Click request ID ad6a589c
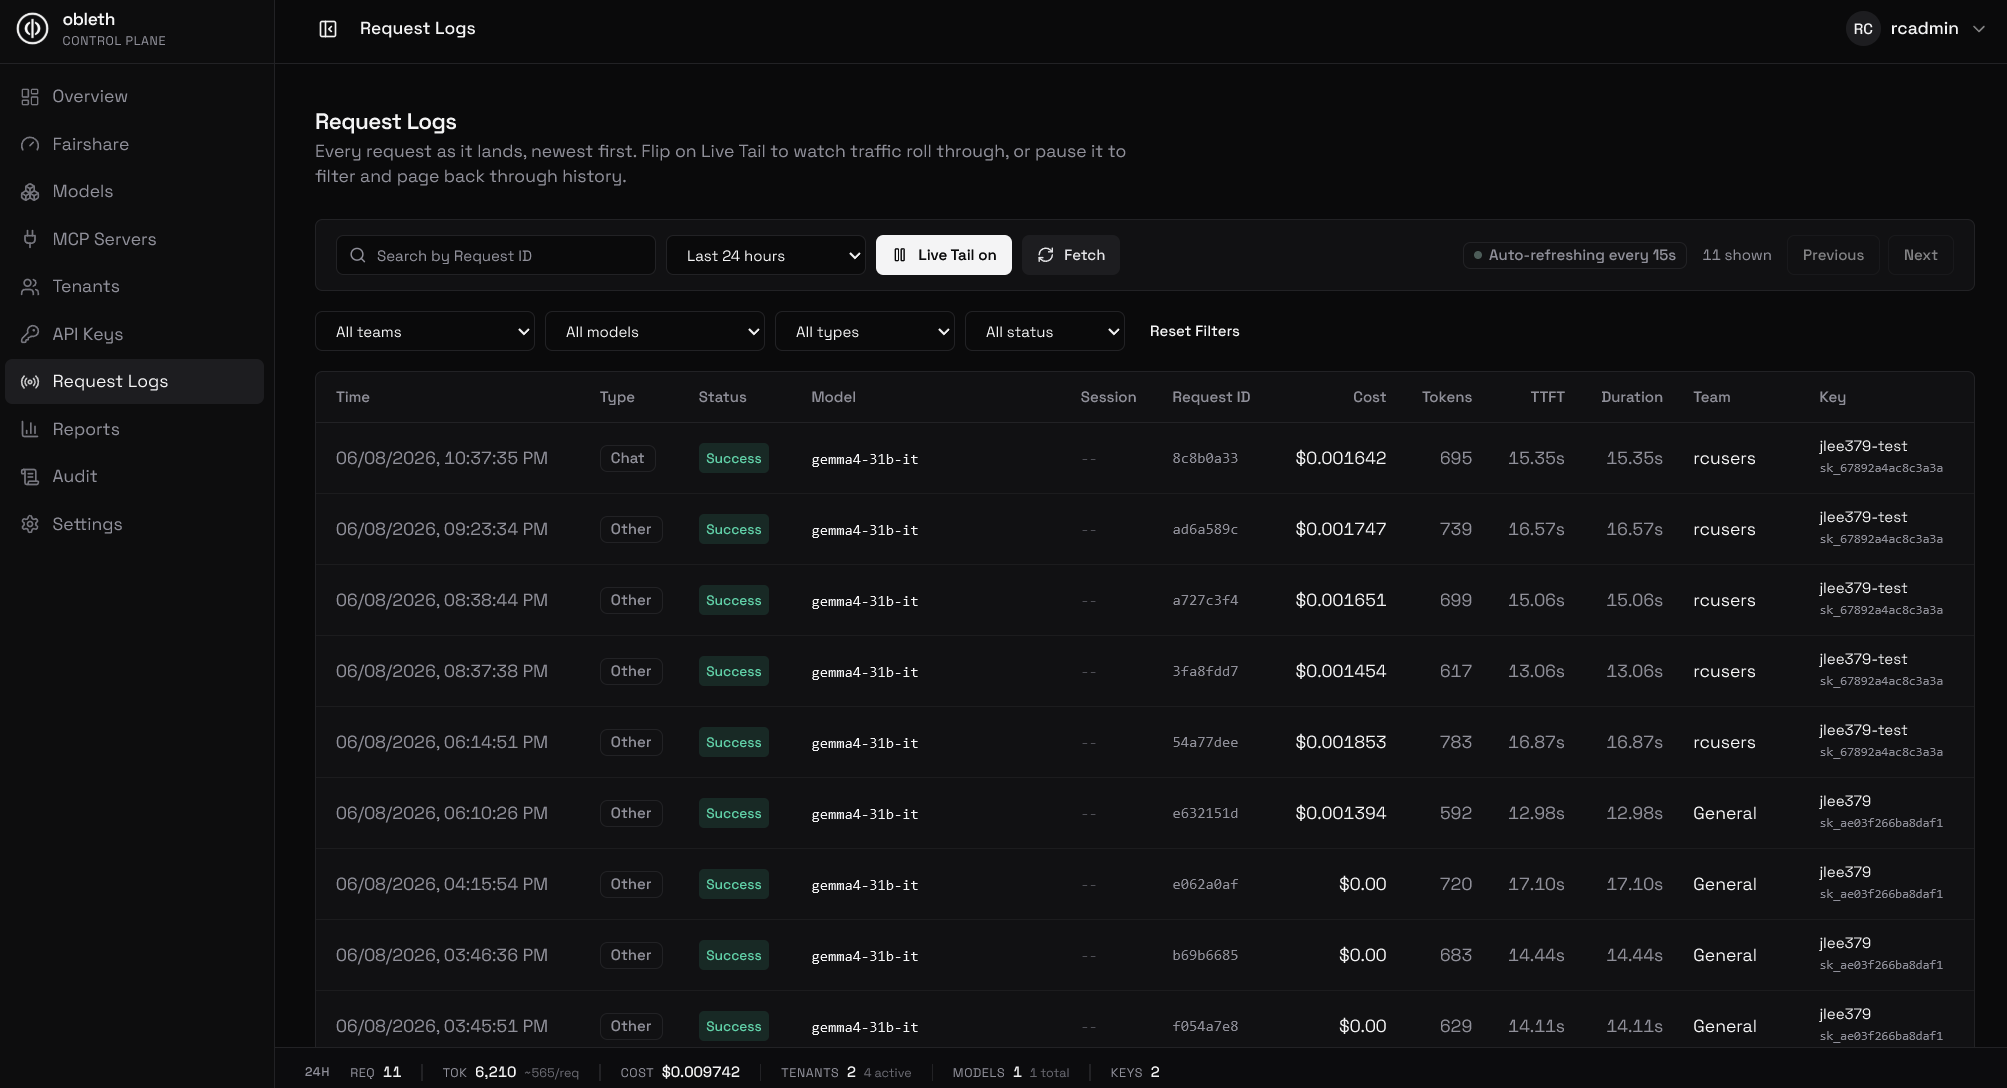The width and height of the screenshot is (2007, 1088). point(1205,530)
